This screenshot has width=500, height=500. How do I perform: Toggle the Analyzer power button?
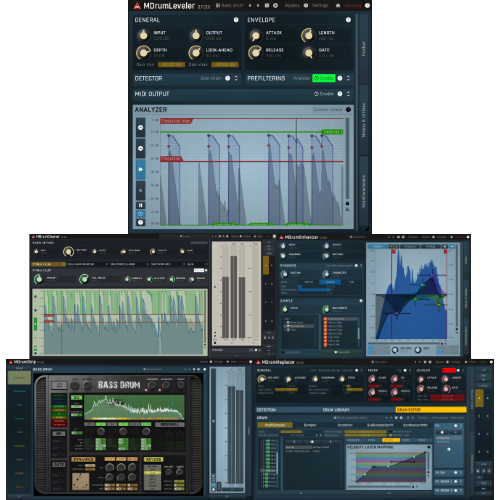pyautogui.click(x=141, y=214)
